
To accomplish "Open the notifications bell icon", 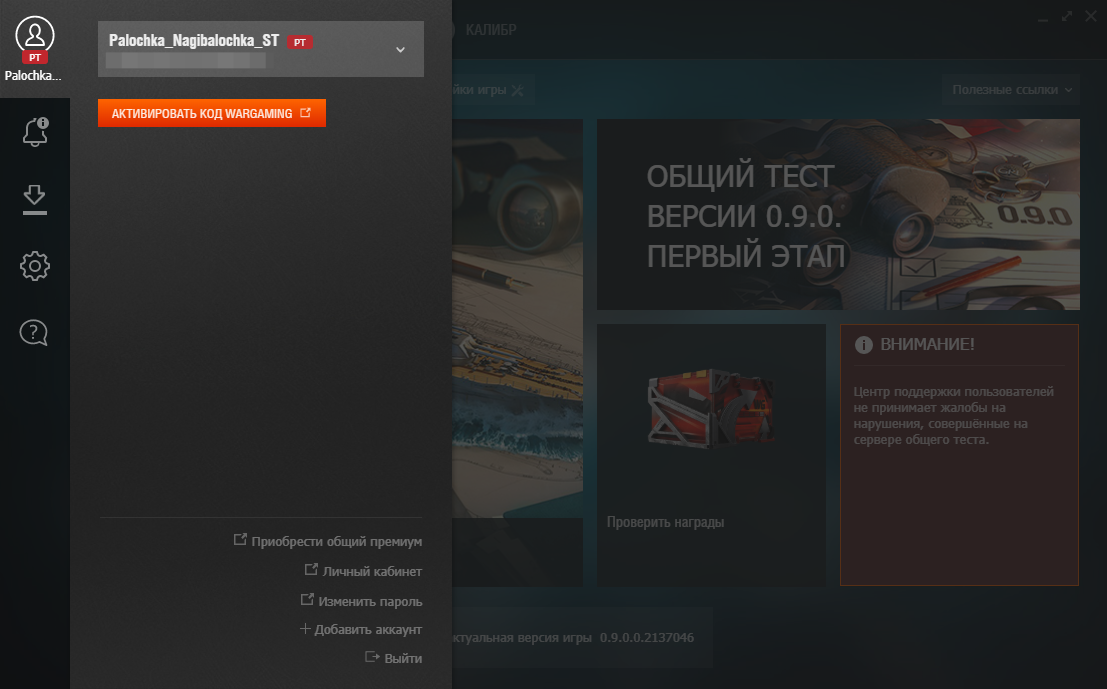I will tap(35, 132).
